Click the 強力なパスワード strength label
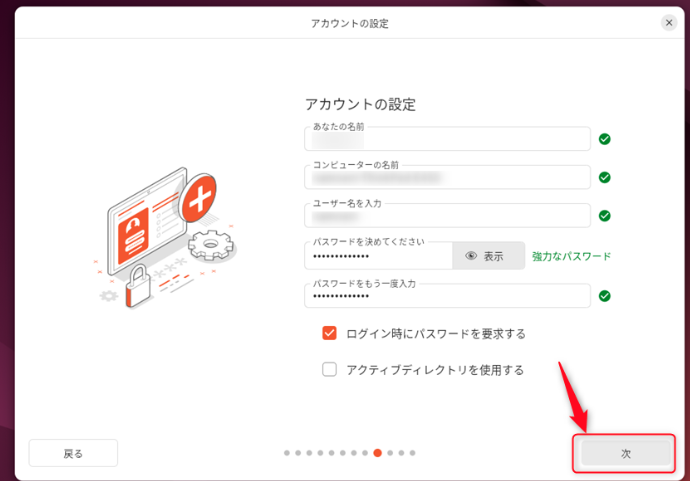The width and height of the screenshot is (690, 481). tap(571, 256)
